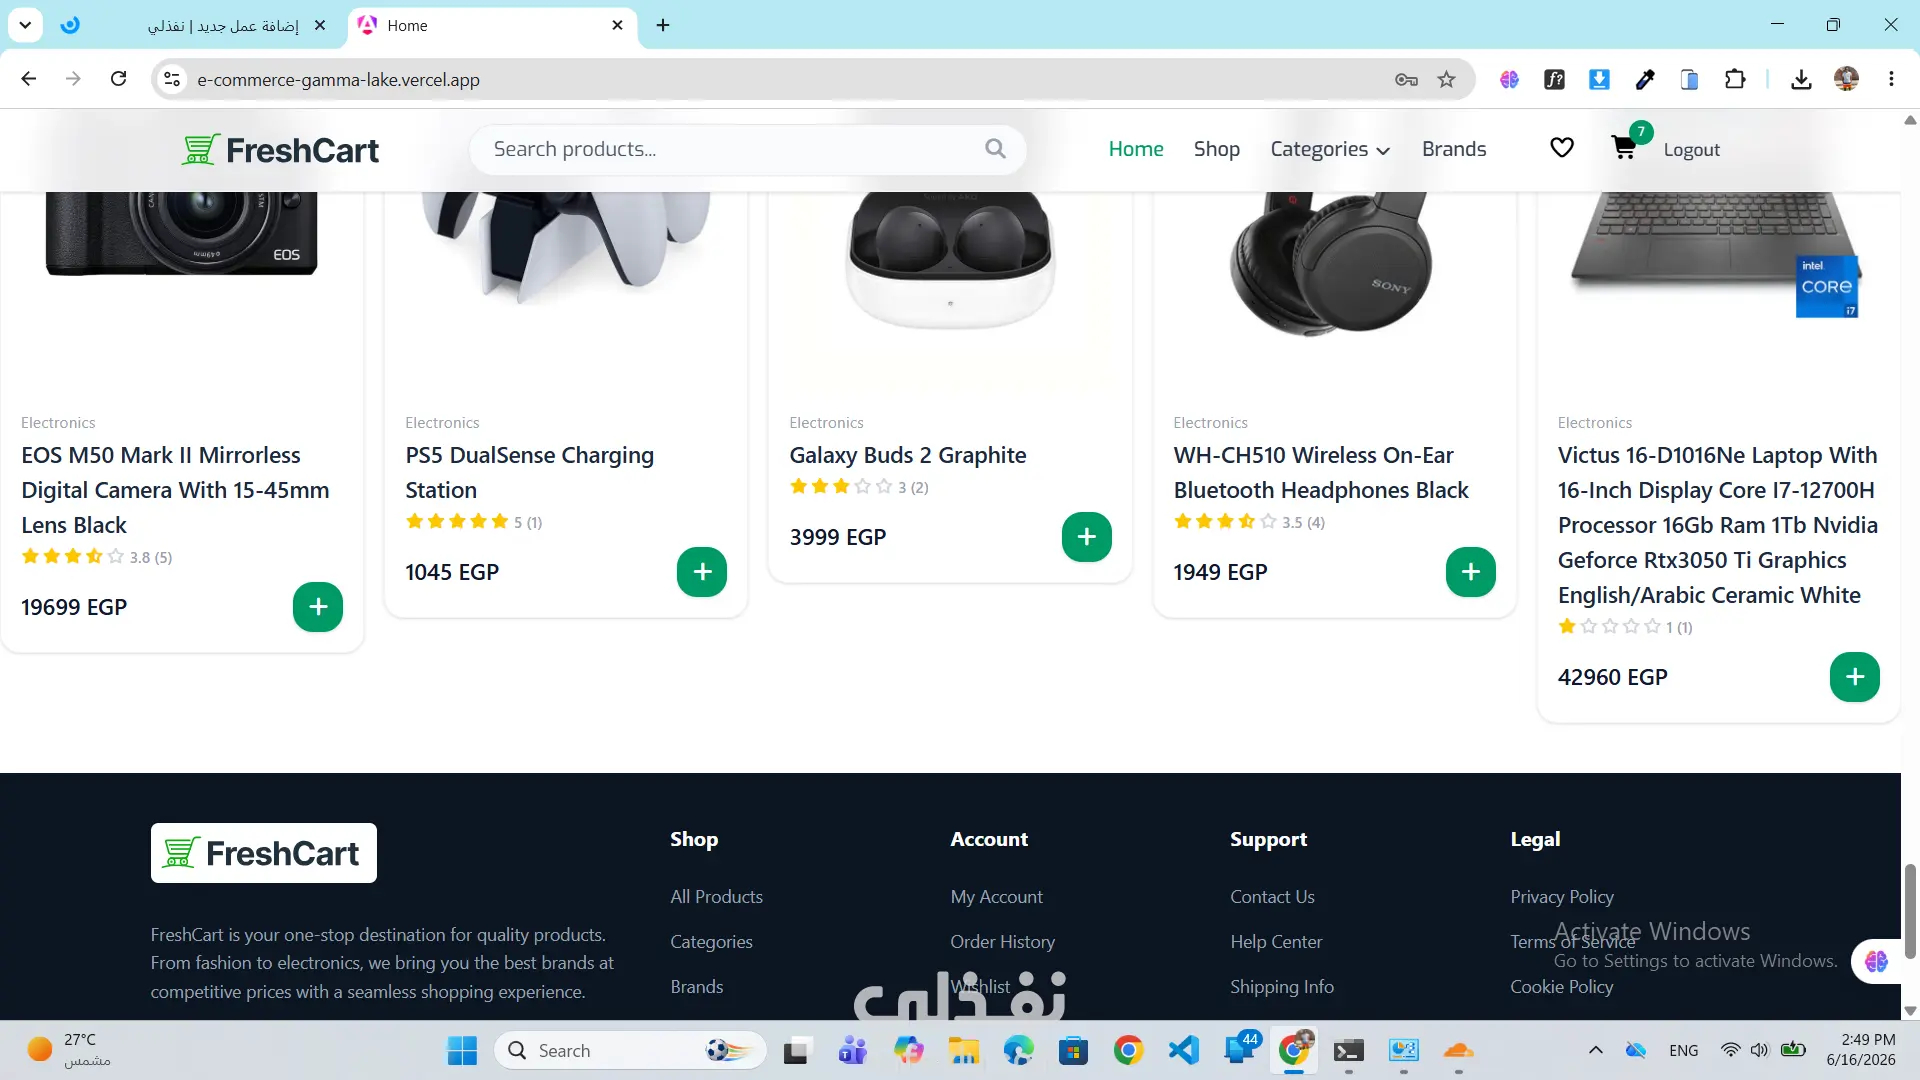Switch ENG input language indicator
This screenshot has height=1080, width=1920.
[1684, 1050]
